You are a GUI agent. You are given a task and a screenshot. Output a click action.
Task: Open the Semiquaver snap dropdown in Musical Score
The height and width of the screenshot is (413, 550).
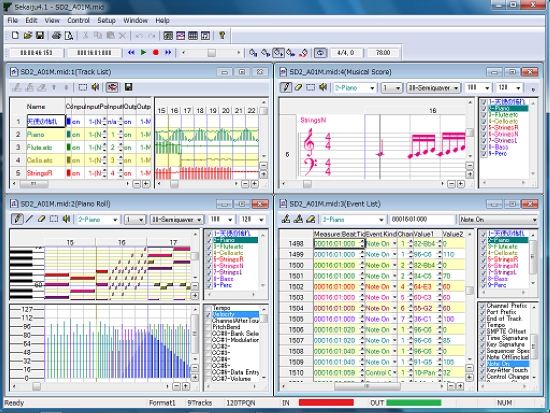pos(433,88)
